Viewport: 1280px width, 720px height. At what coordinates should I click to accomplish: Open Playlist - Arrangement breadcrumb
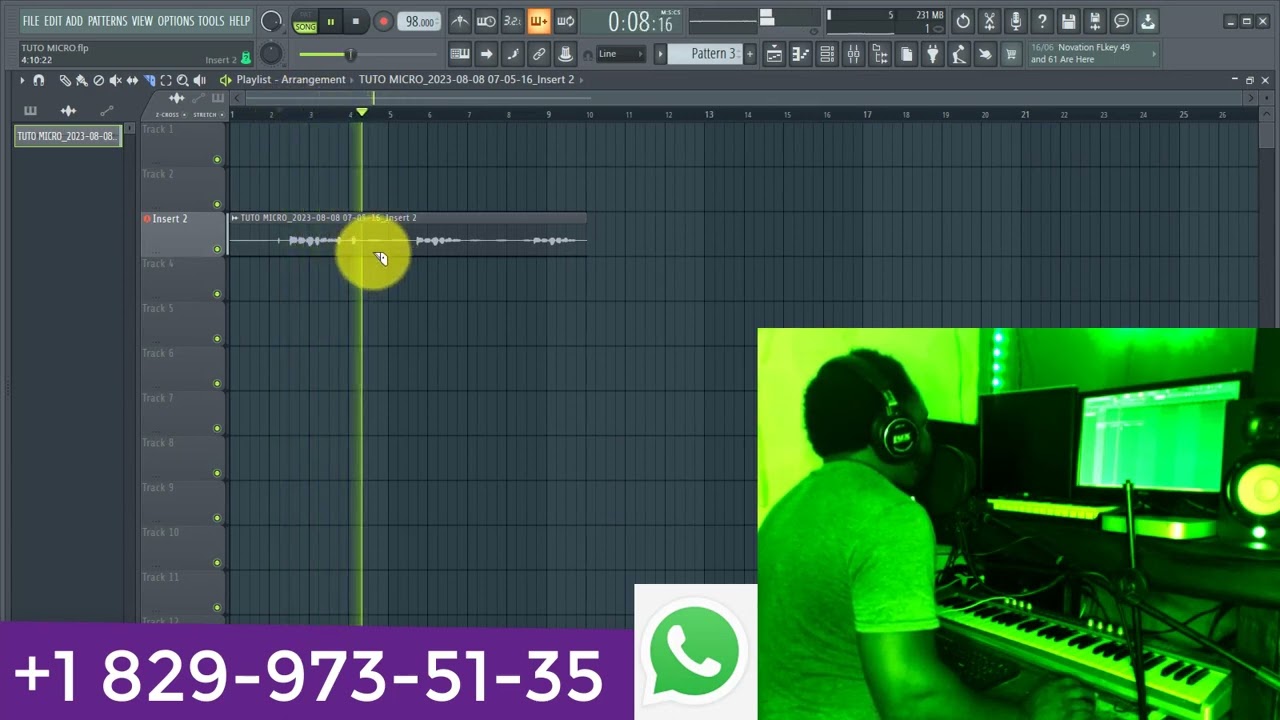tap(290, 79)
